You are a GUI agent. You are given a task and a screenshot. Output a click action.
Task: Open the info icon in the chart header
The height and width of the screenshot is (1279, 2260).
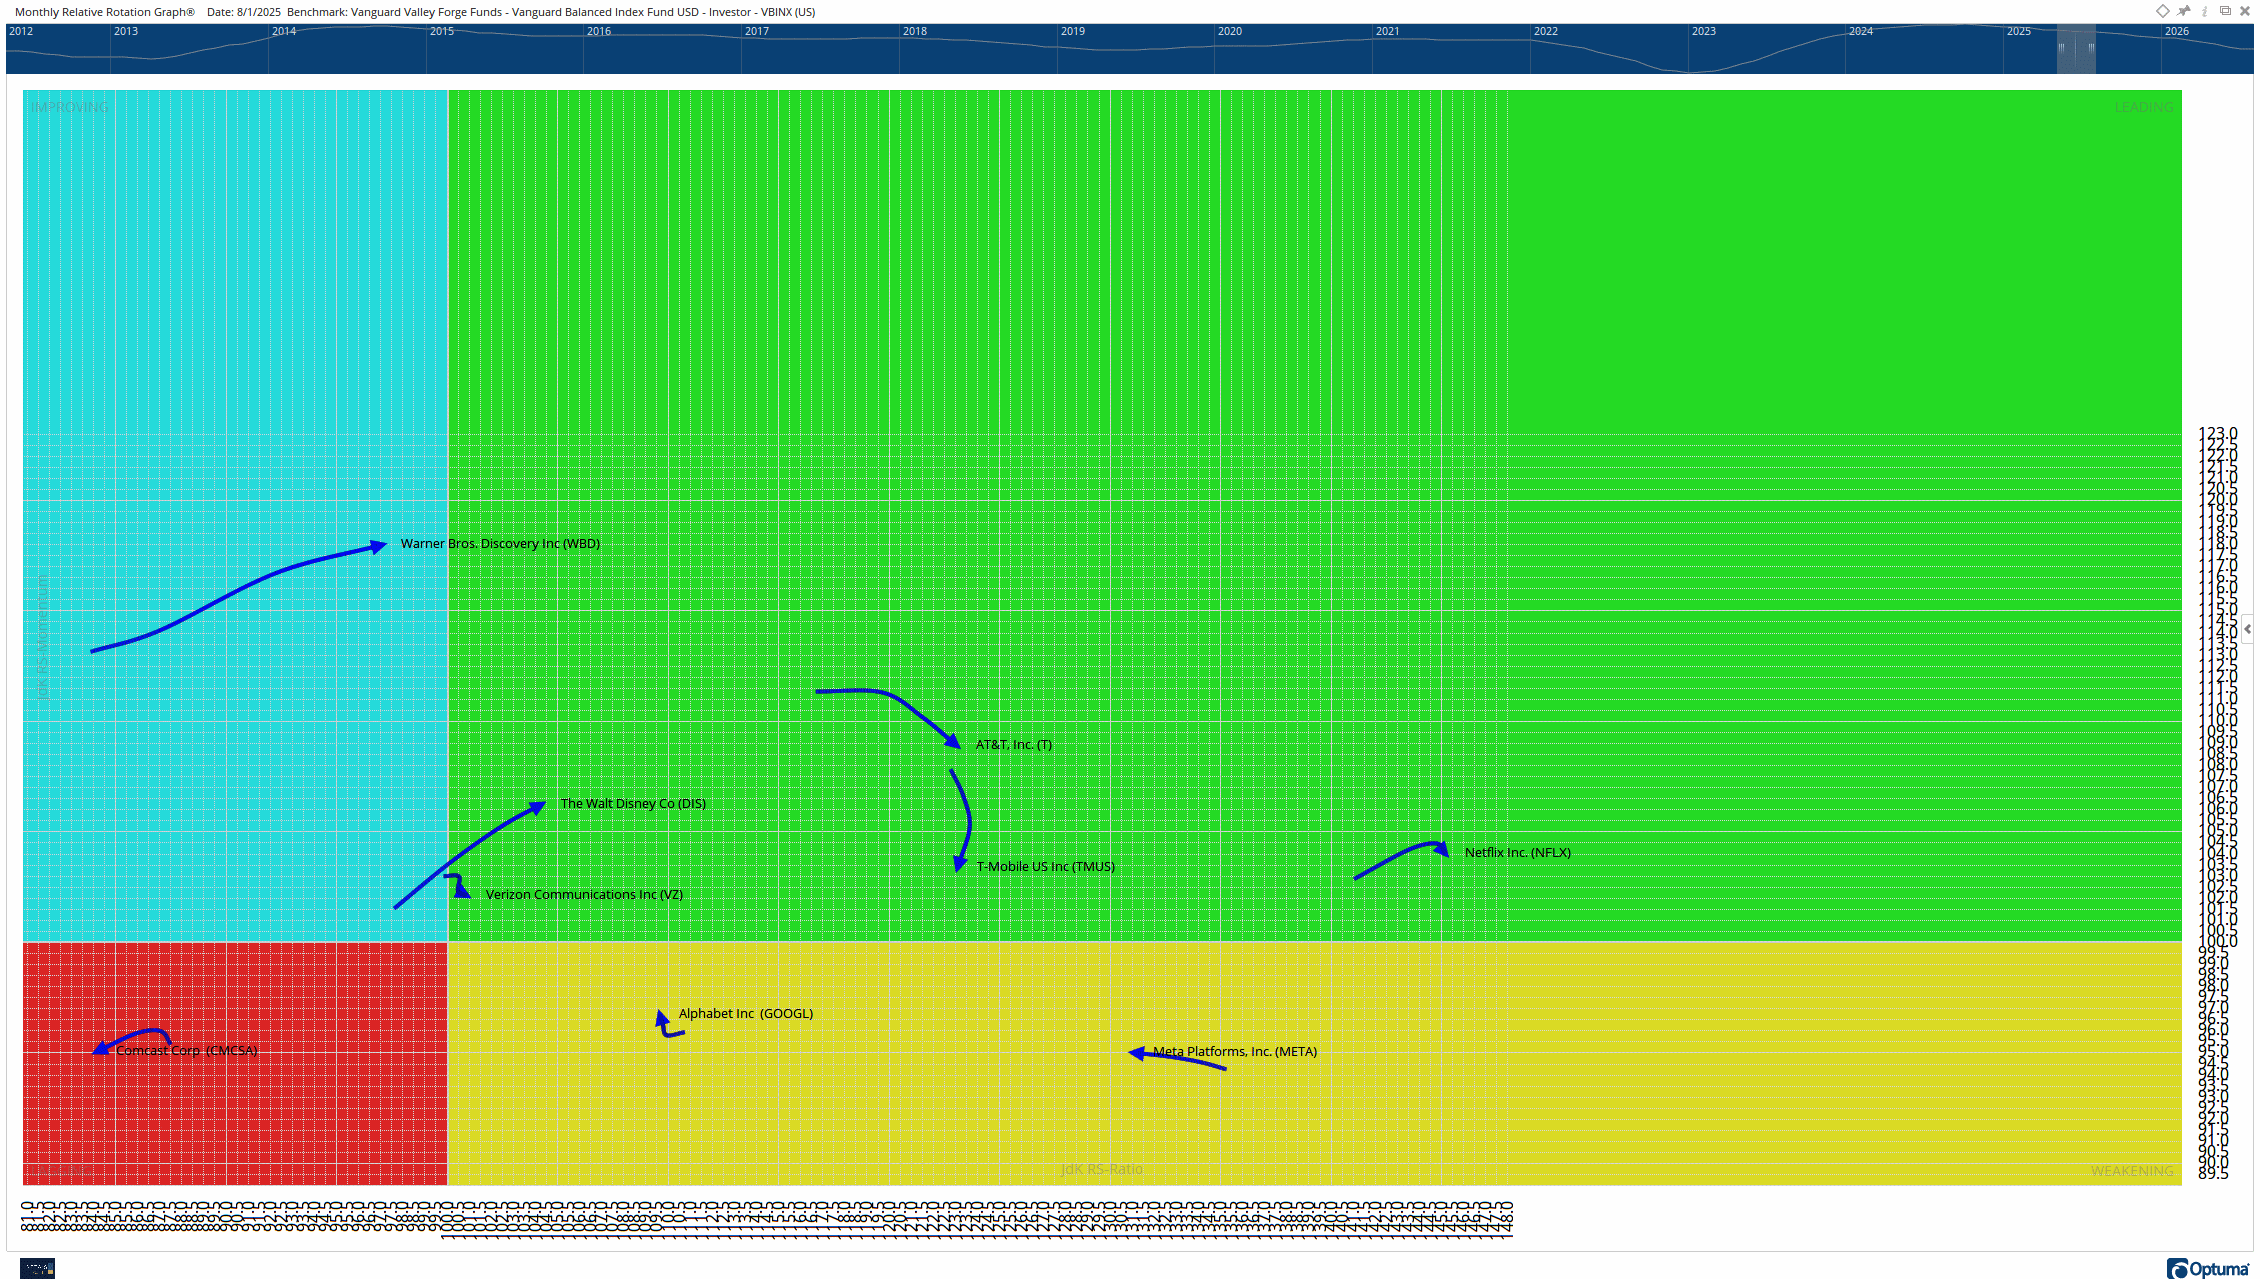click(x=2204, y=11)
